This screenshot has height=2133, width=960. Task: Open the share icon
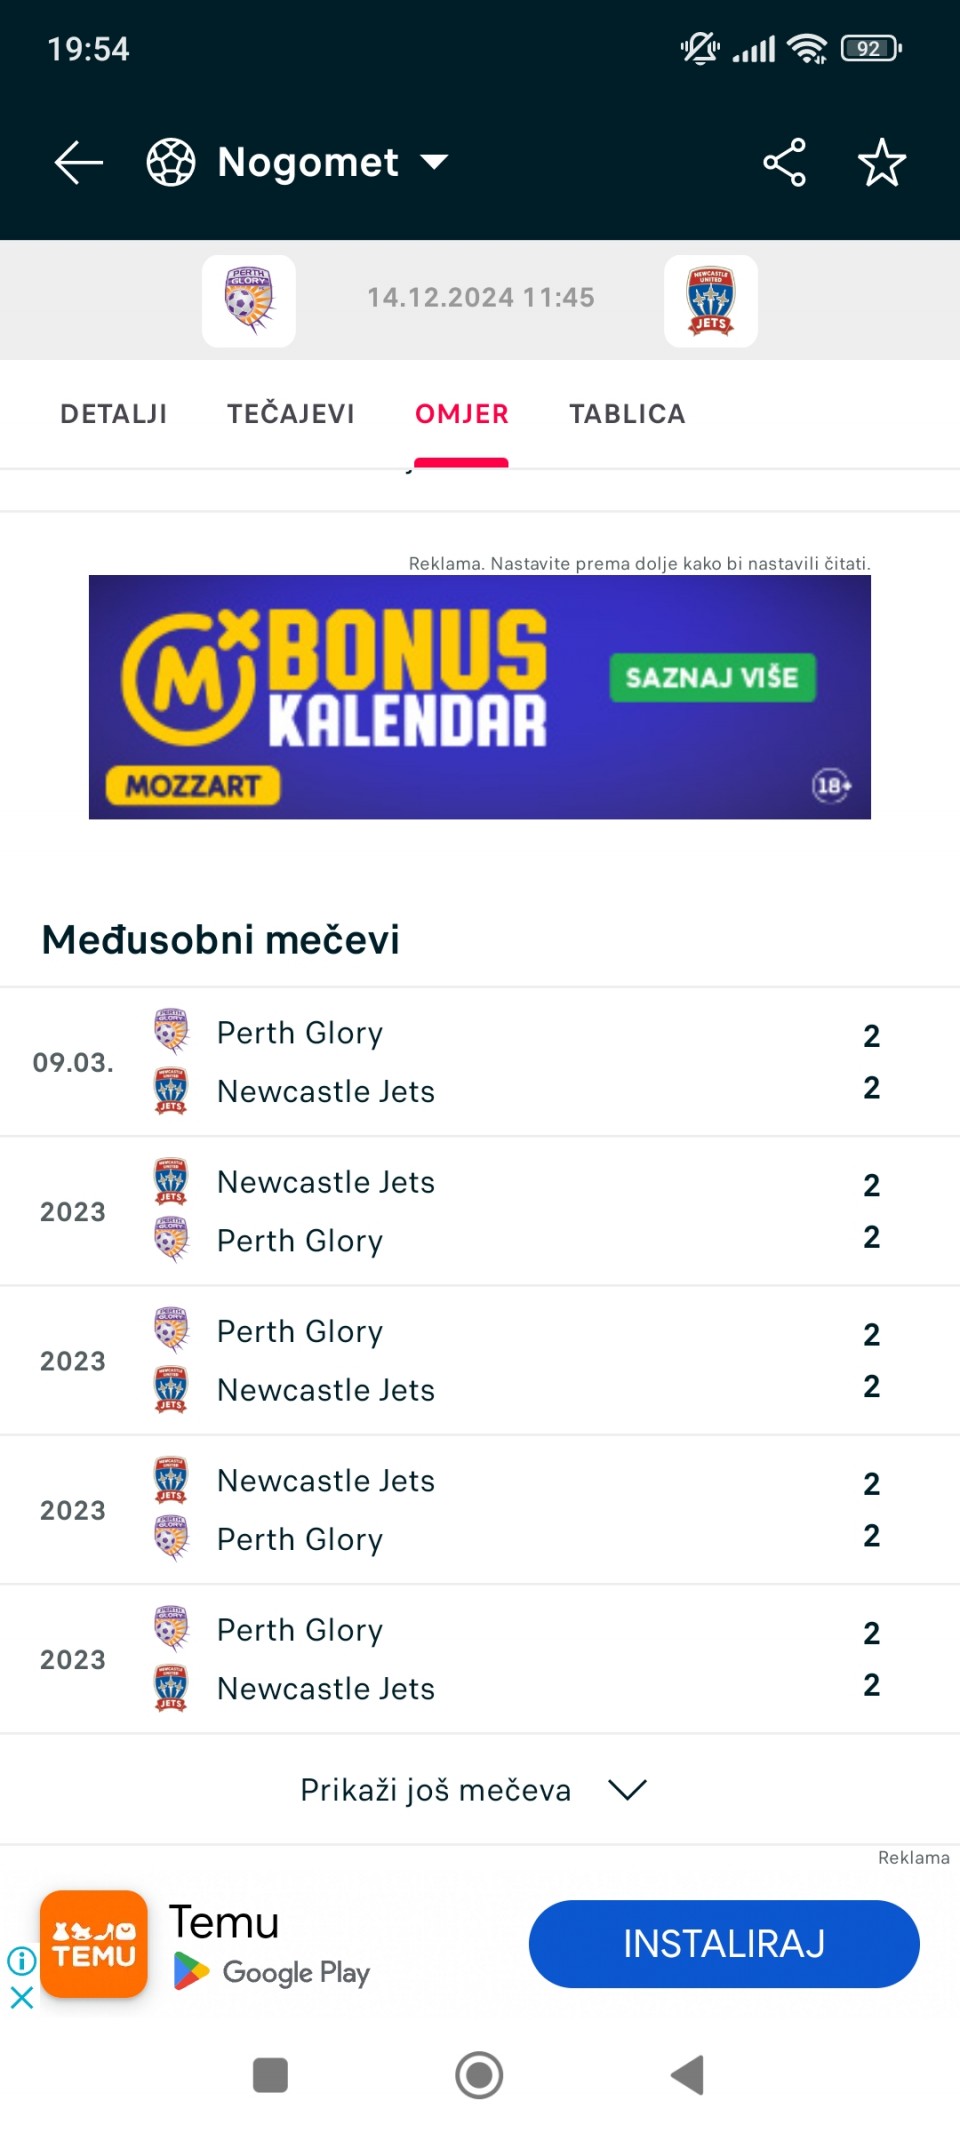coord(785,162)
